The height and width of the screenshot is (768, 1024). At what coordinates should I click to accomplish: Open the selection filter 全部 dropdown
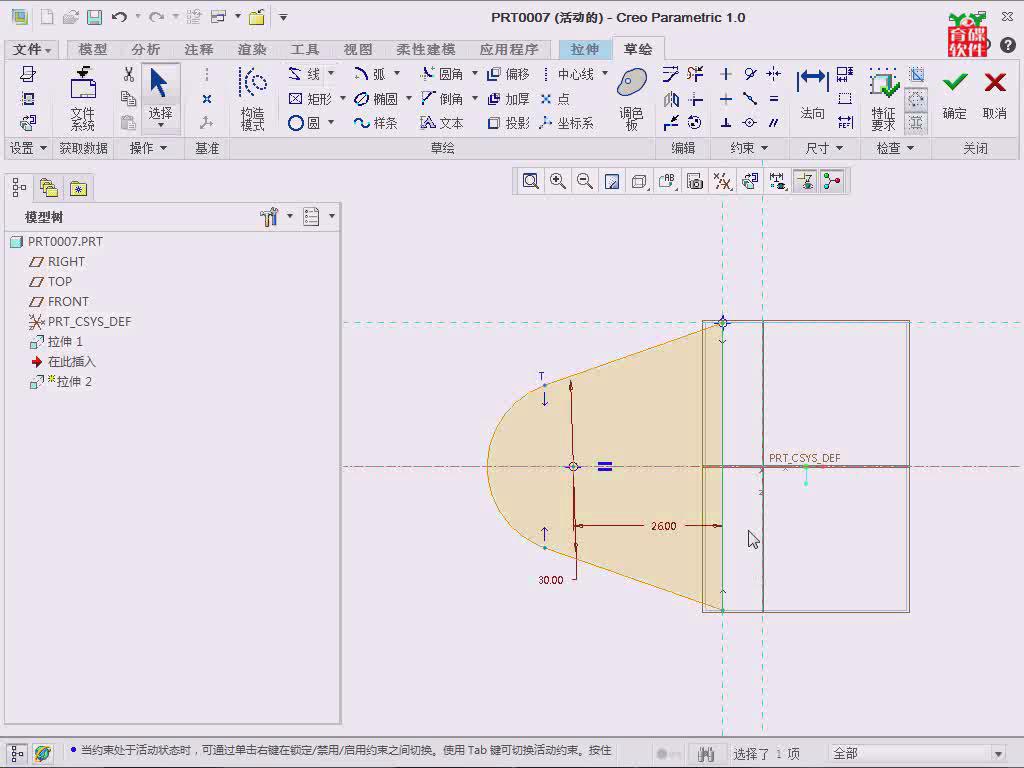(x=997, y=754)
